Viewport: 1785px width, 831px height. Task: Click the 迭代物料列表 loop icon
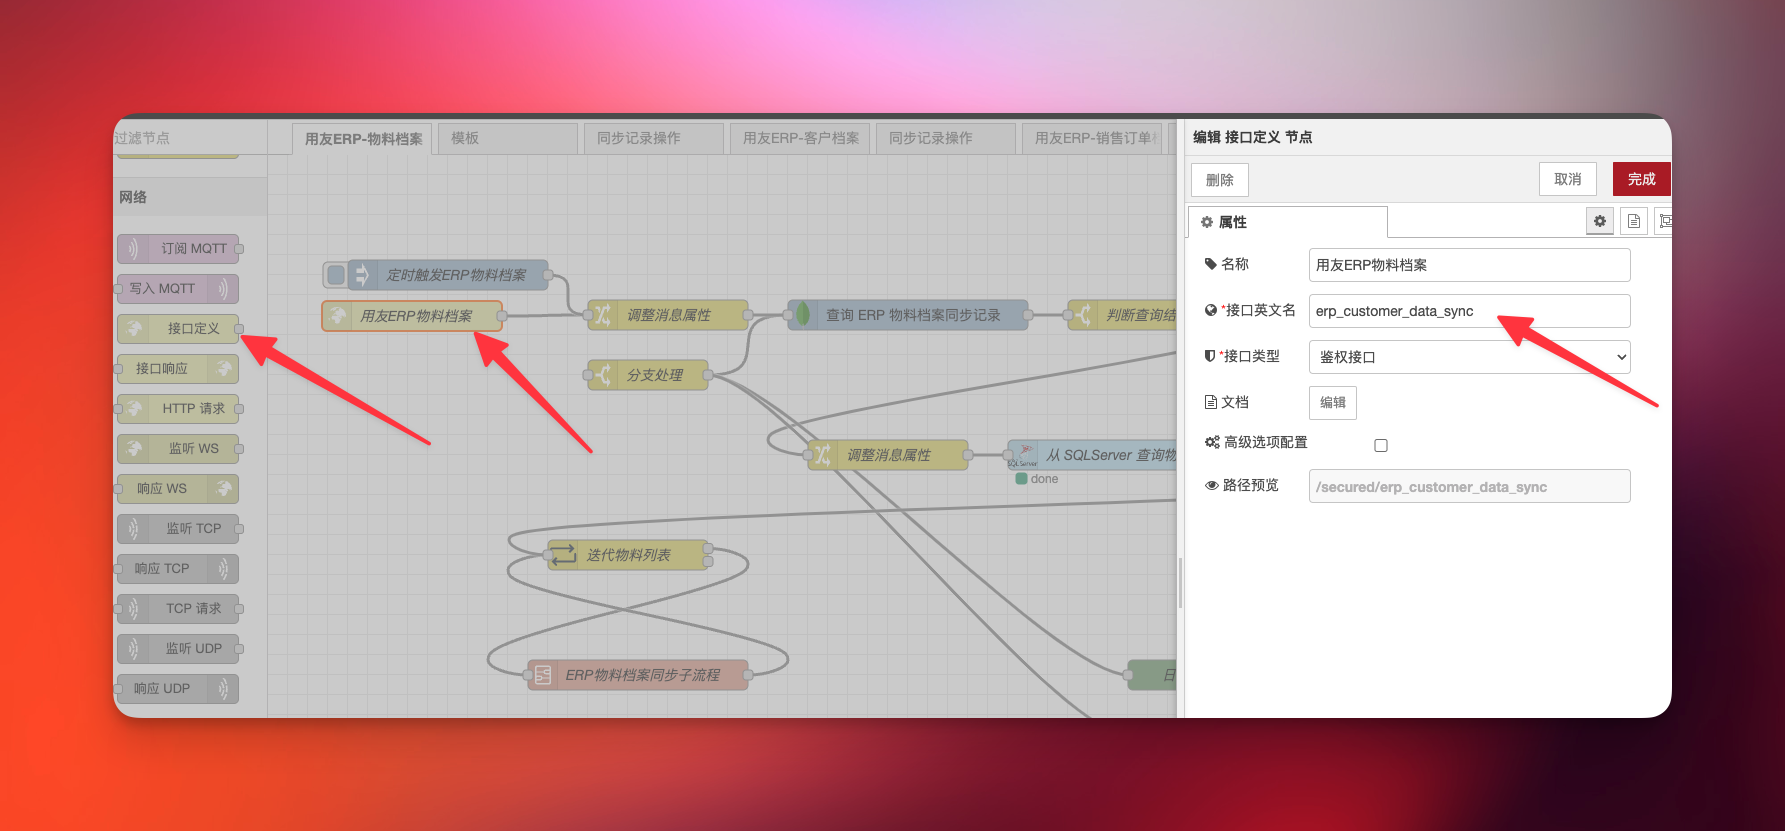pyautogui.click(x=564, y=555)
